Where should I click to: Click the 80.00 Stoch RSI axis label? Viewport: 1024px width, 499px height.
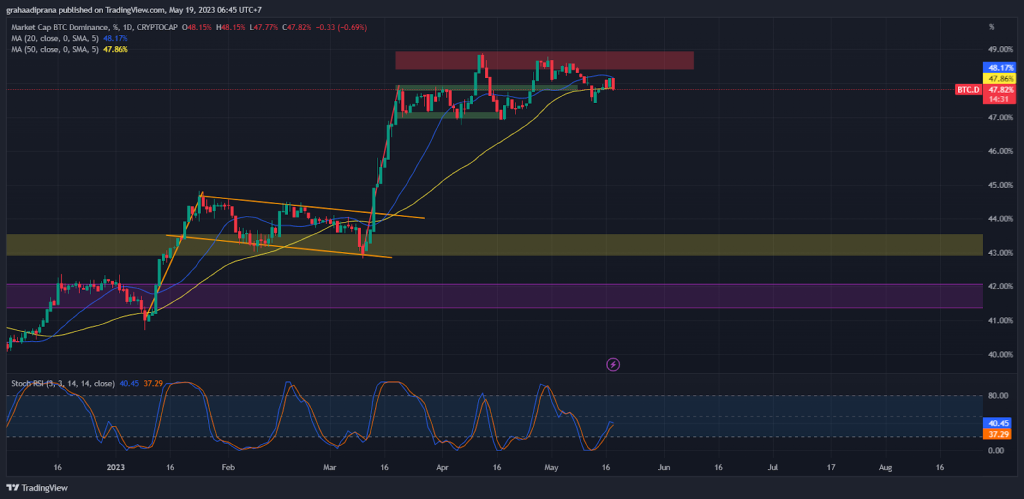click(x=997, y=395)
